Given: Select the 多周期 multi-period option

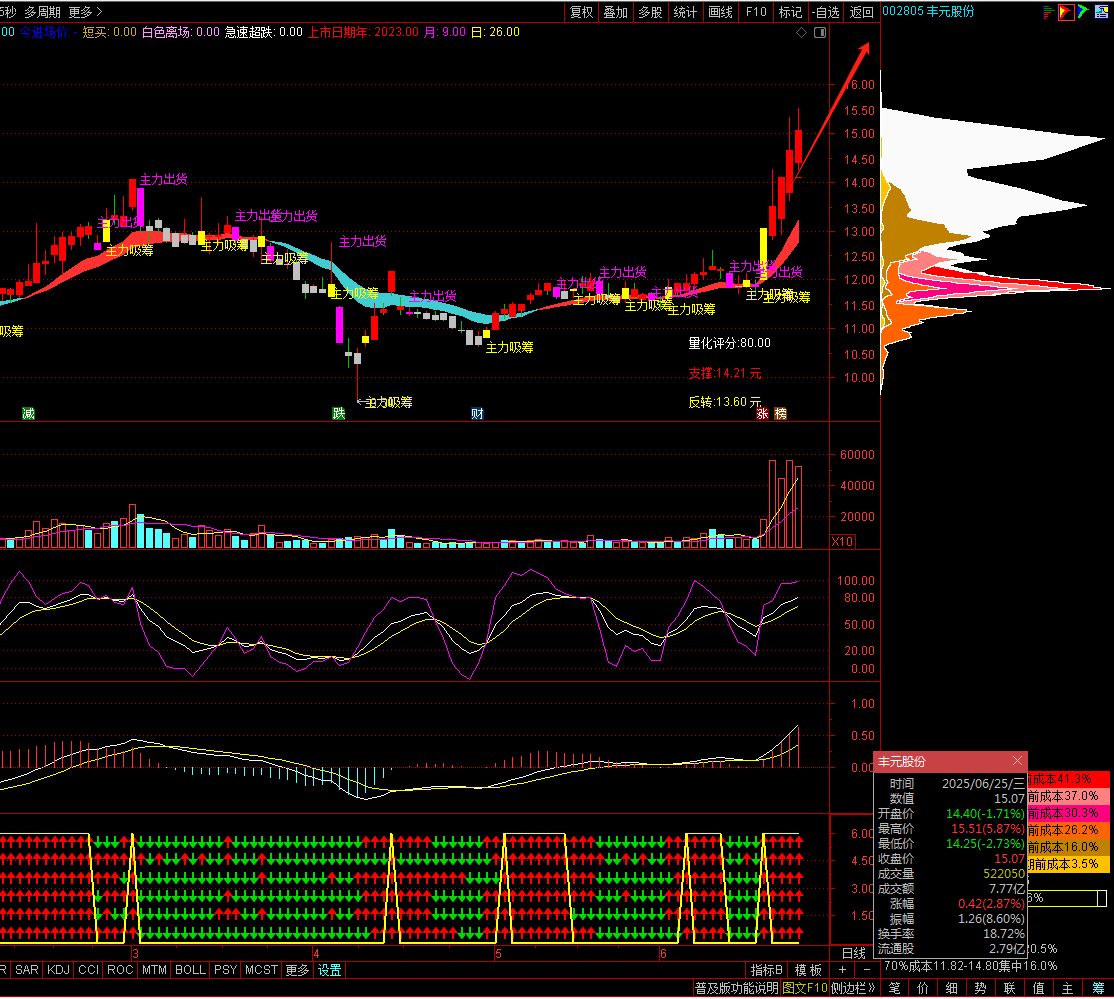Looking at the screenshot, I should (43, 12).
